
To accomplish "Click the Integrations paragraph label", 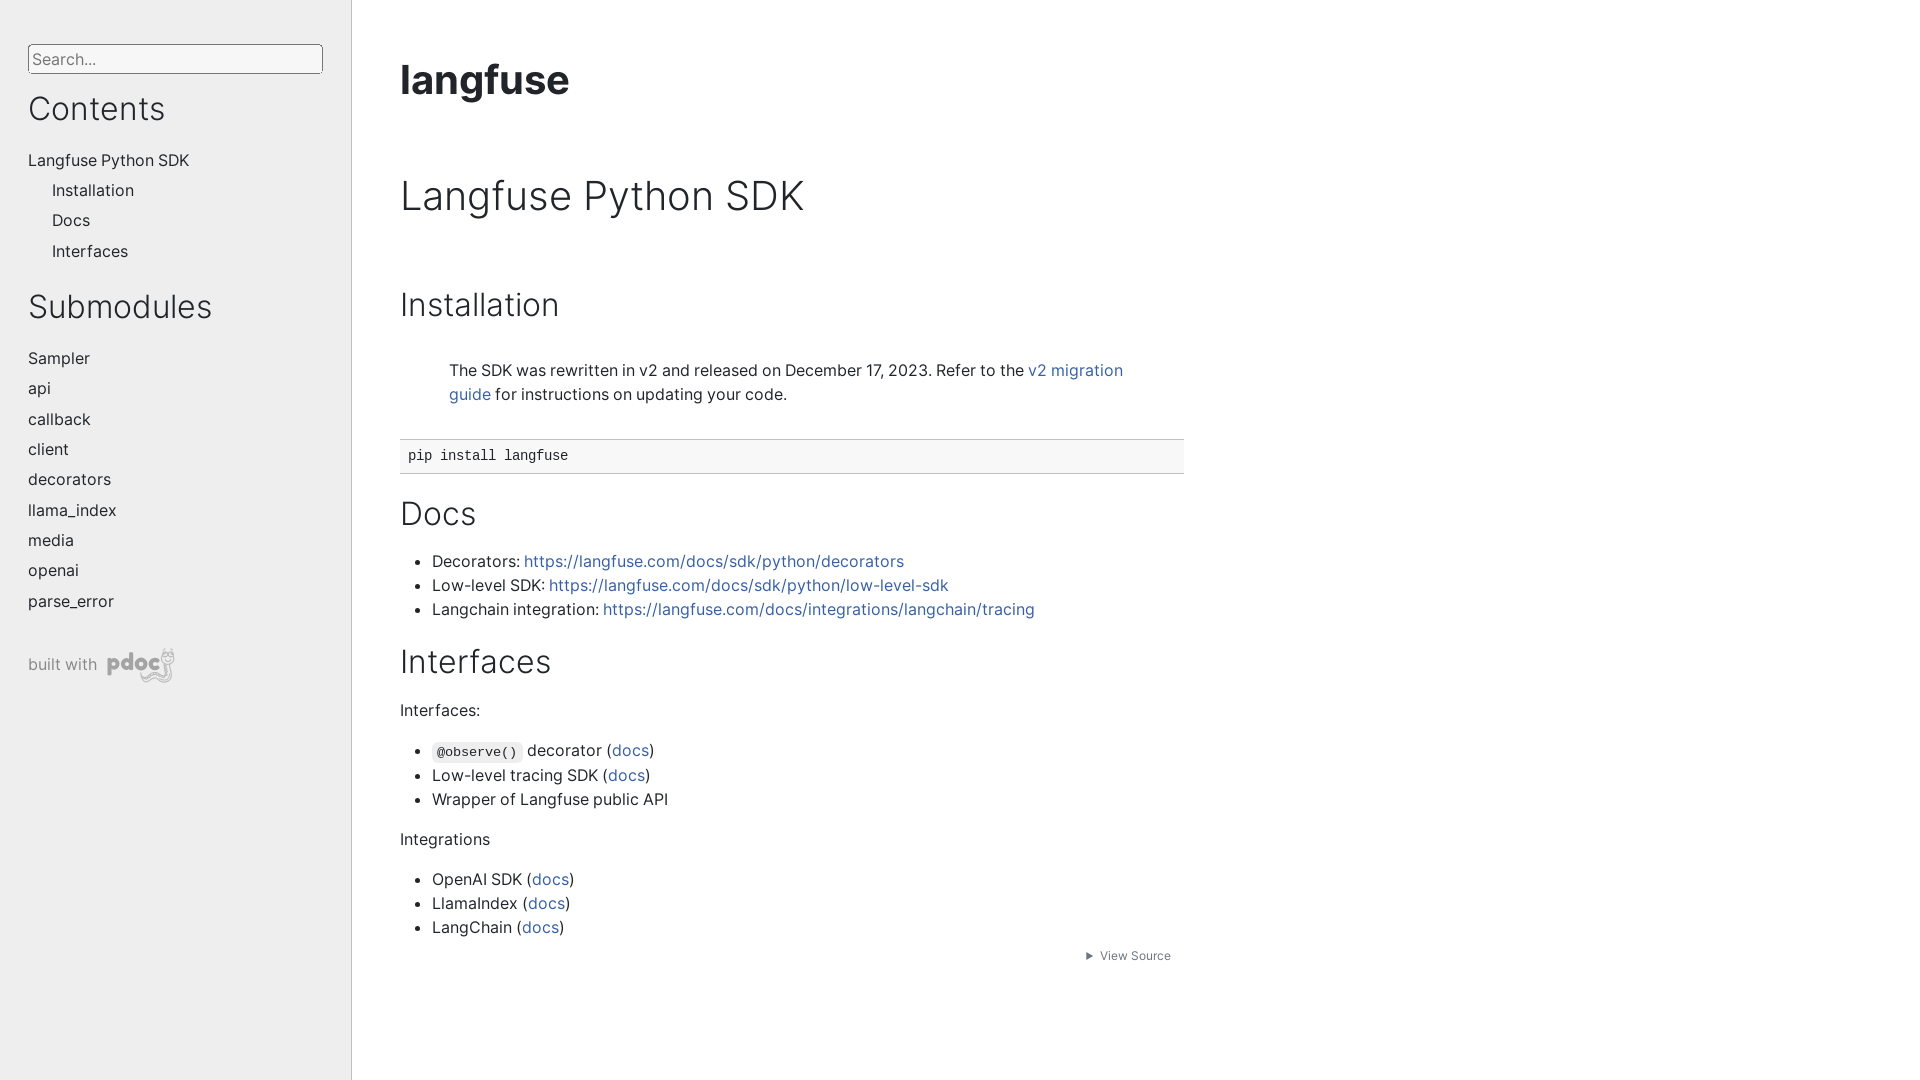I will (x=445, y=839).
